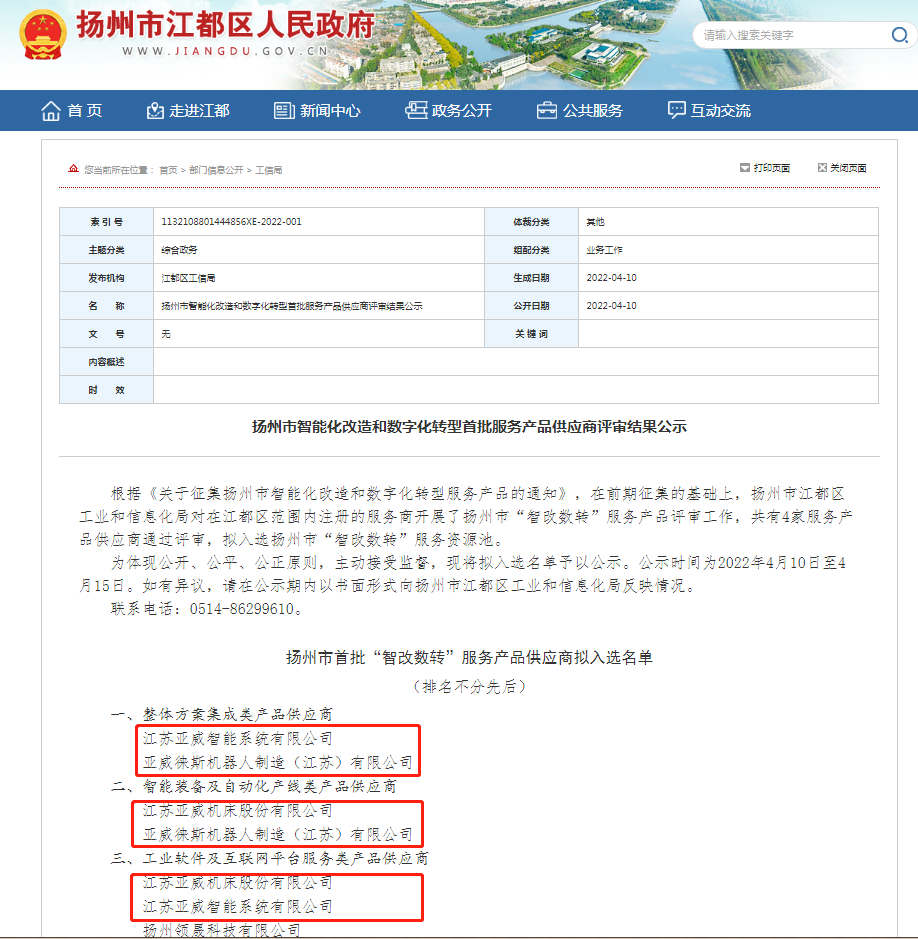Click the X icon beside 关闭页面
Screen dimensions: 918x939
click(822, 168)
